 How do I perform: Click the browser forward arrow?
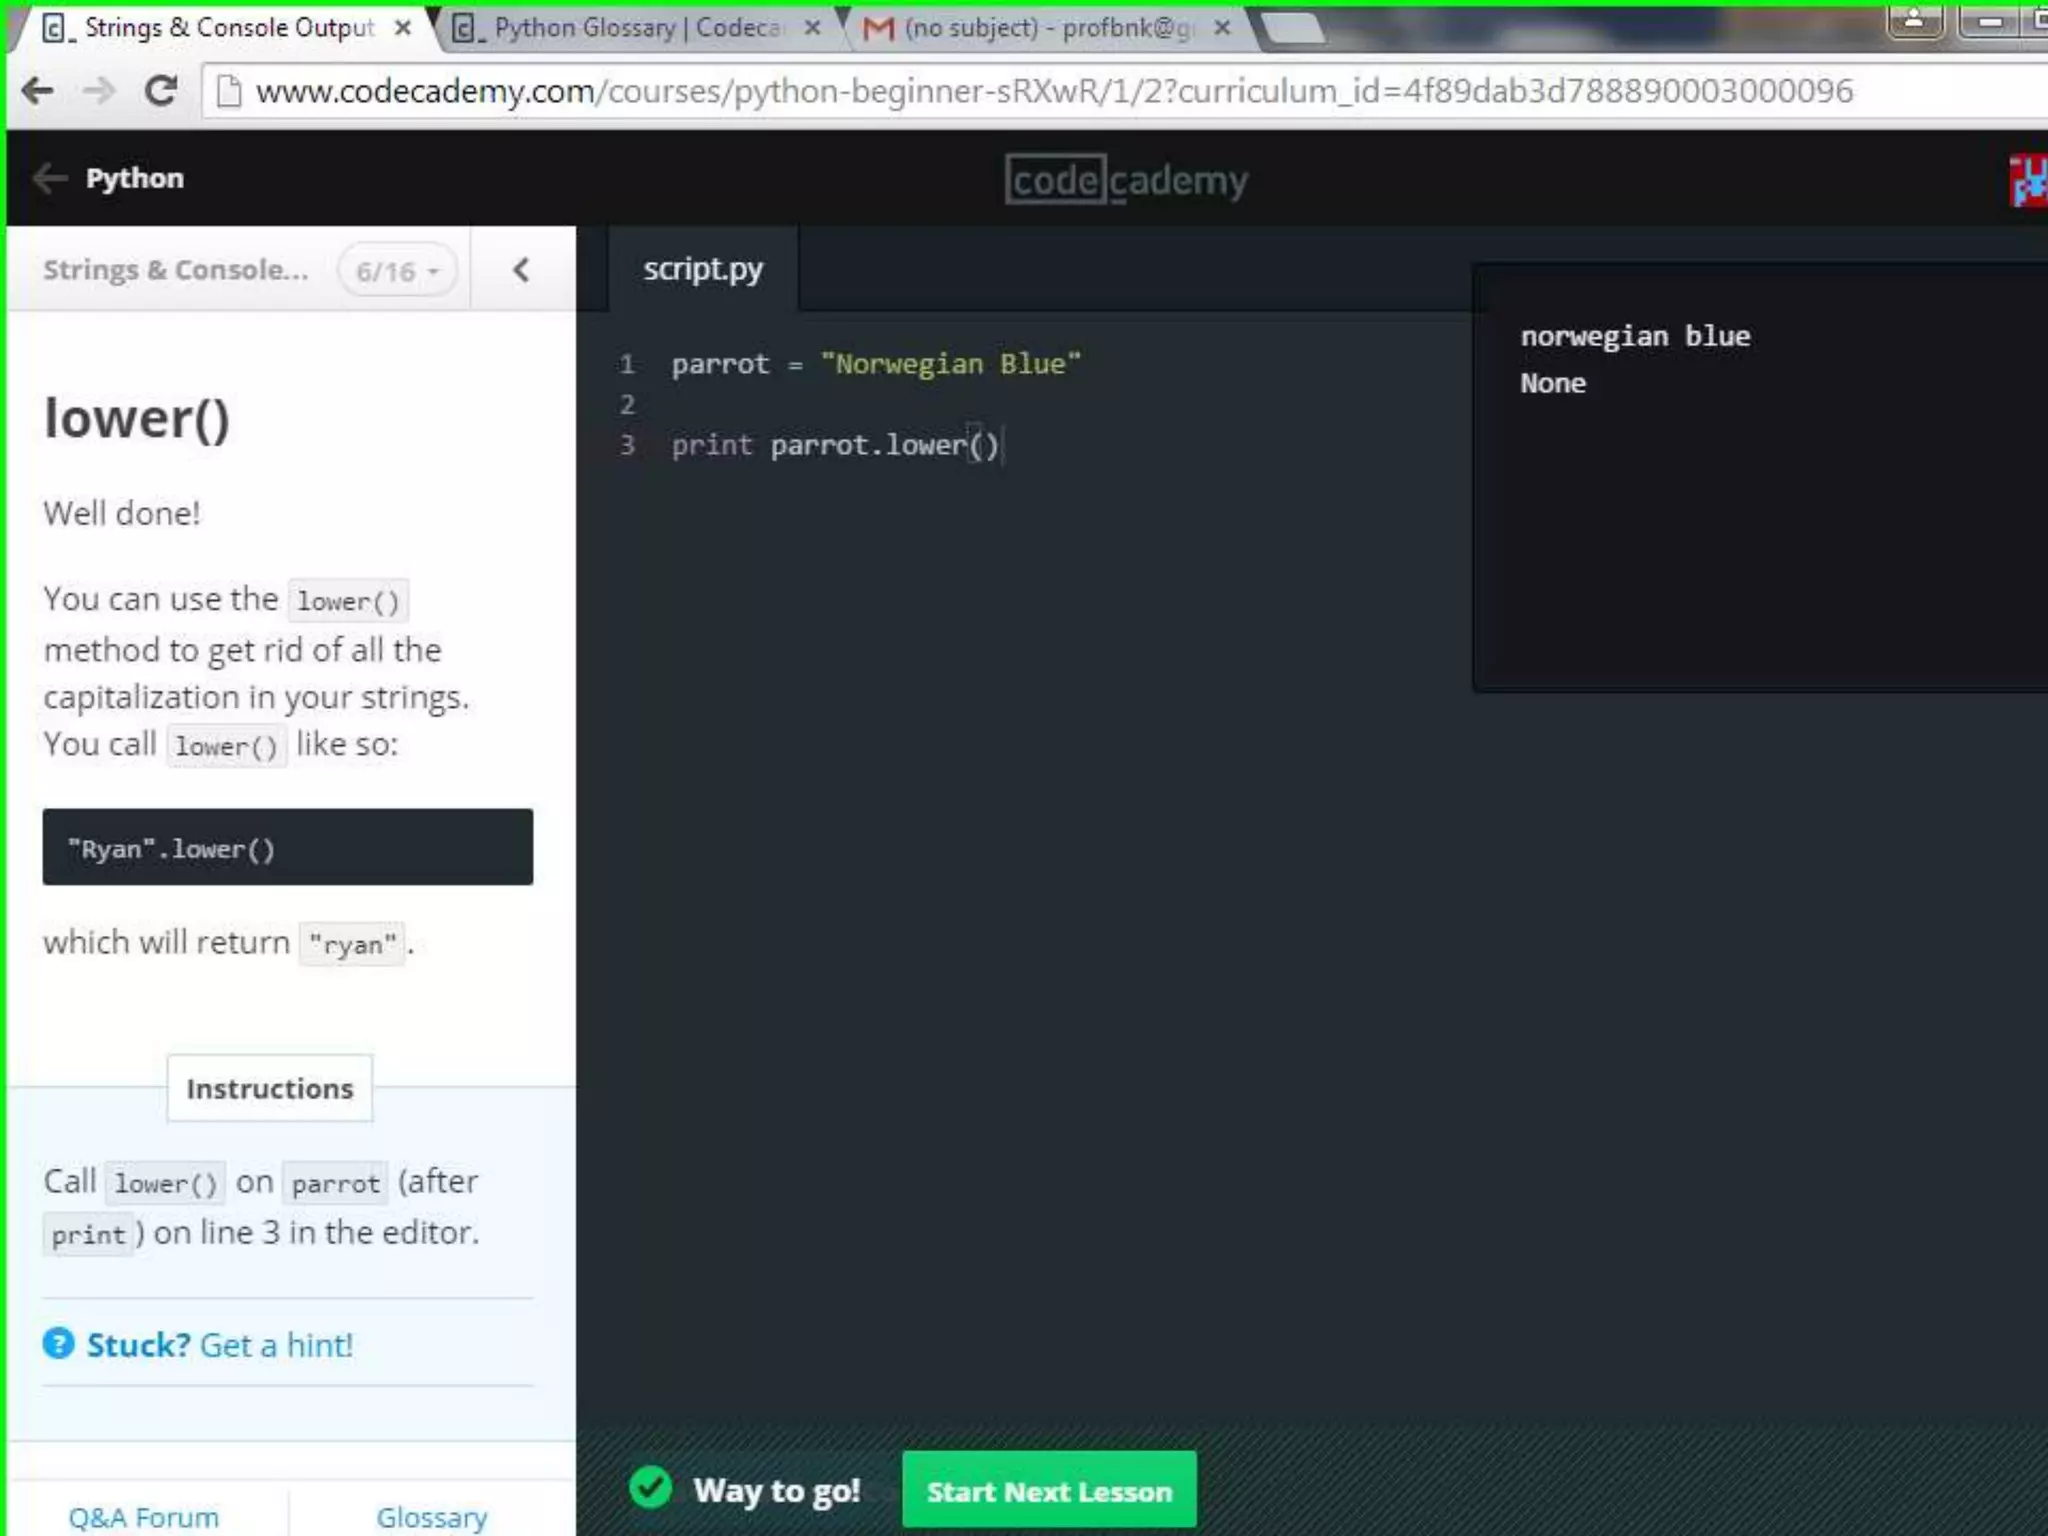pyautogui.click(x=99, y=91)
